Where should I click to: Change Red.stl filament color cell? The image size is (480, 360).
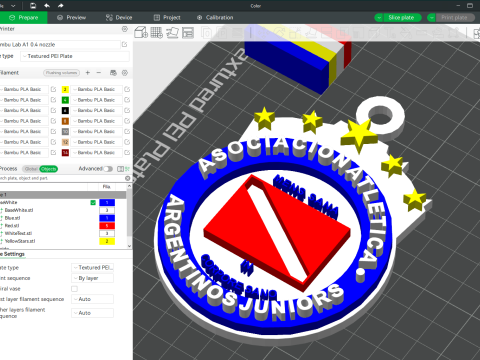(107, 226)
